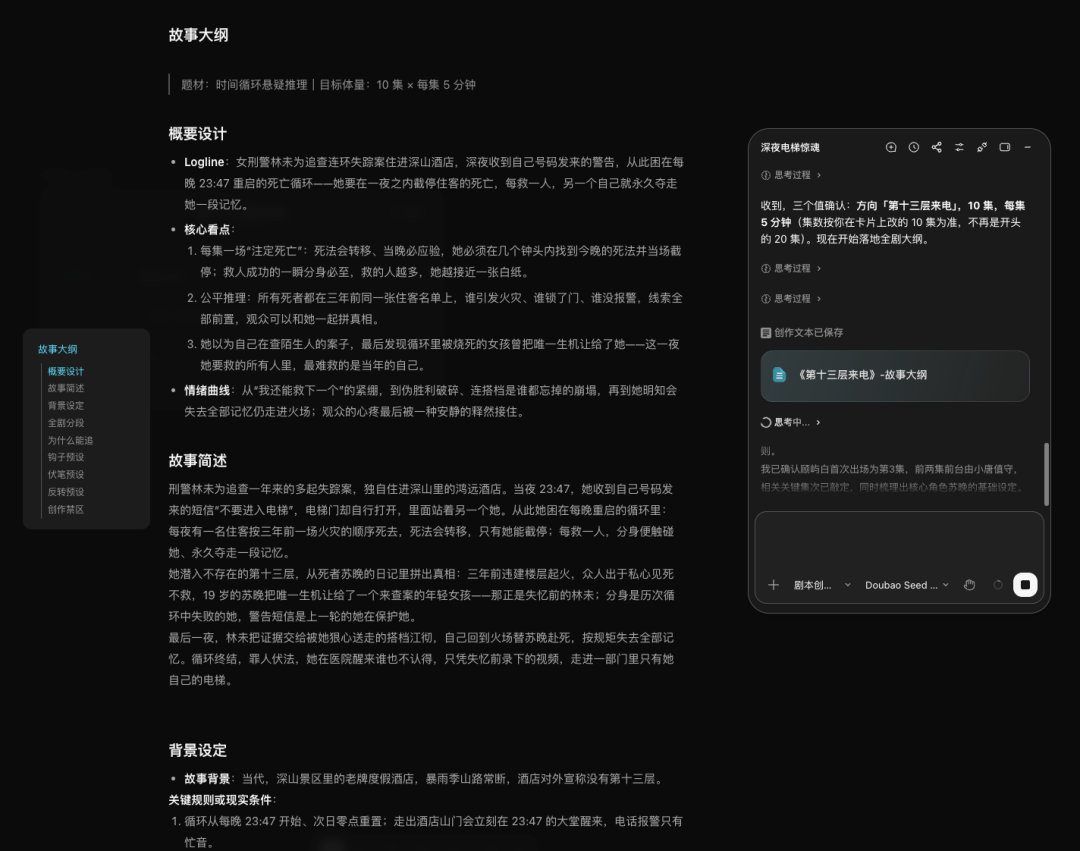
Task: Click the share icon in the chat header
Action: [x=936, y=147]
